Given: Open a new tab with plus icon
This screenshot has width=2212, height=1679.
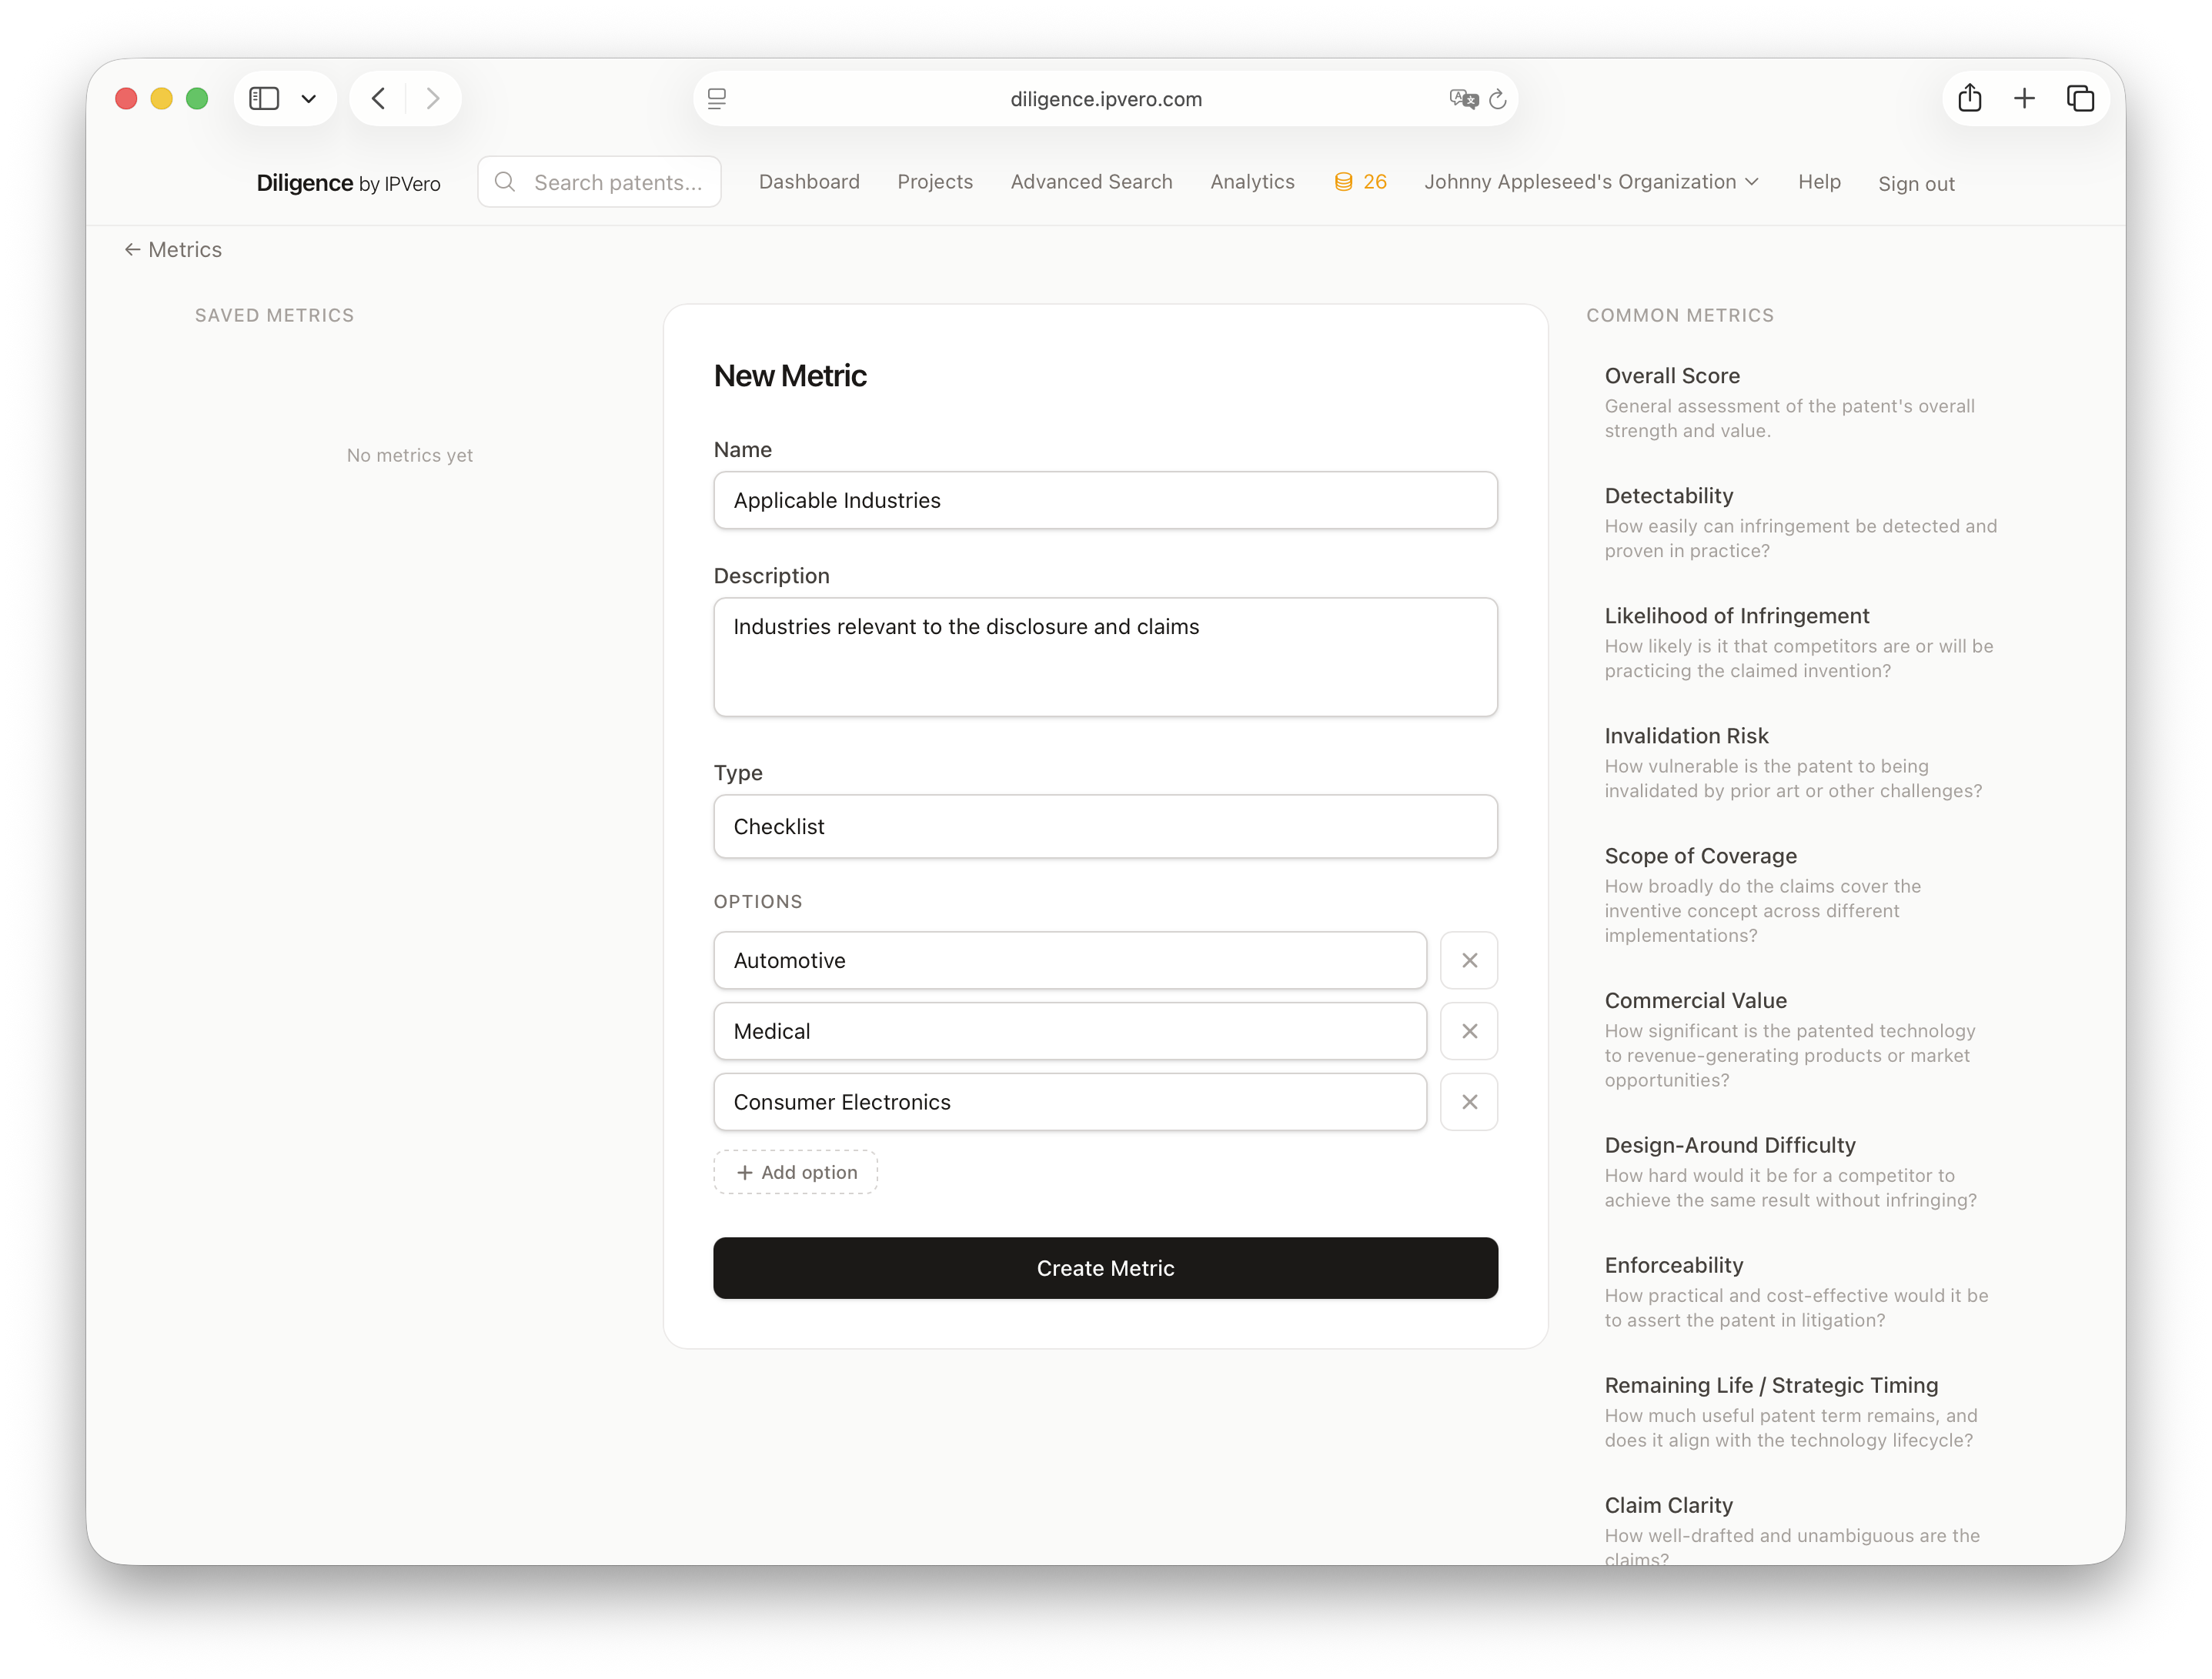Looking at the screenshot, I should pos(2024,98).
